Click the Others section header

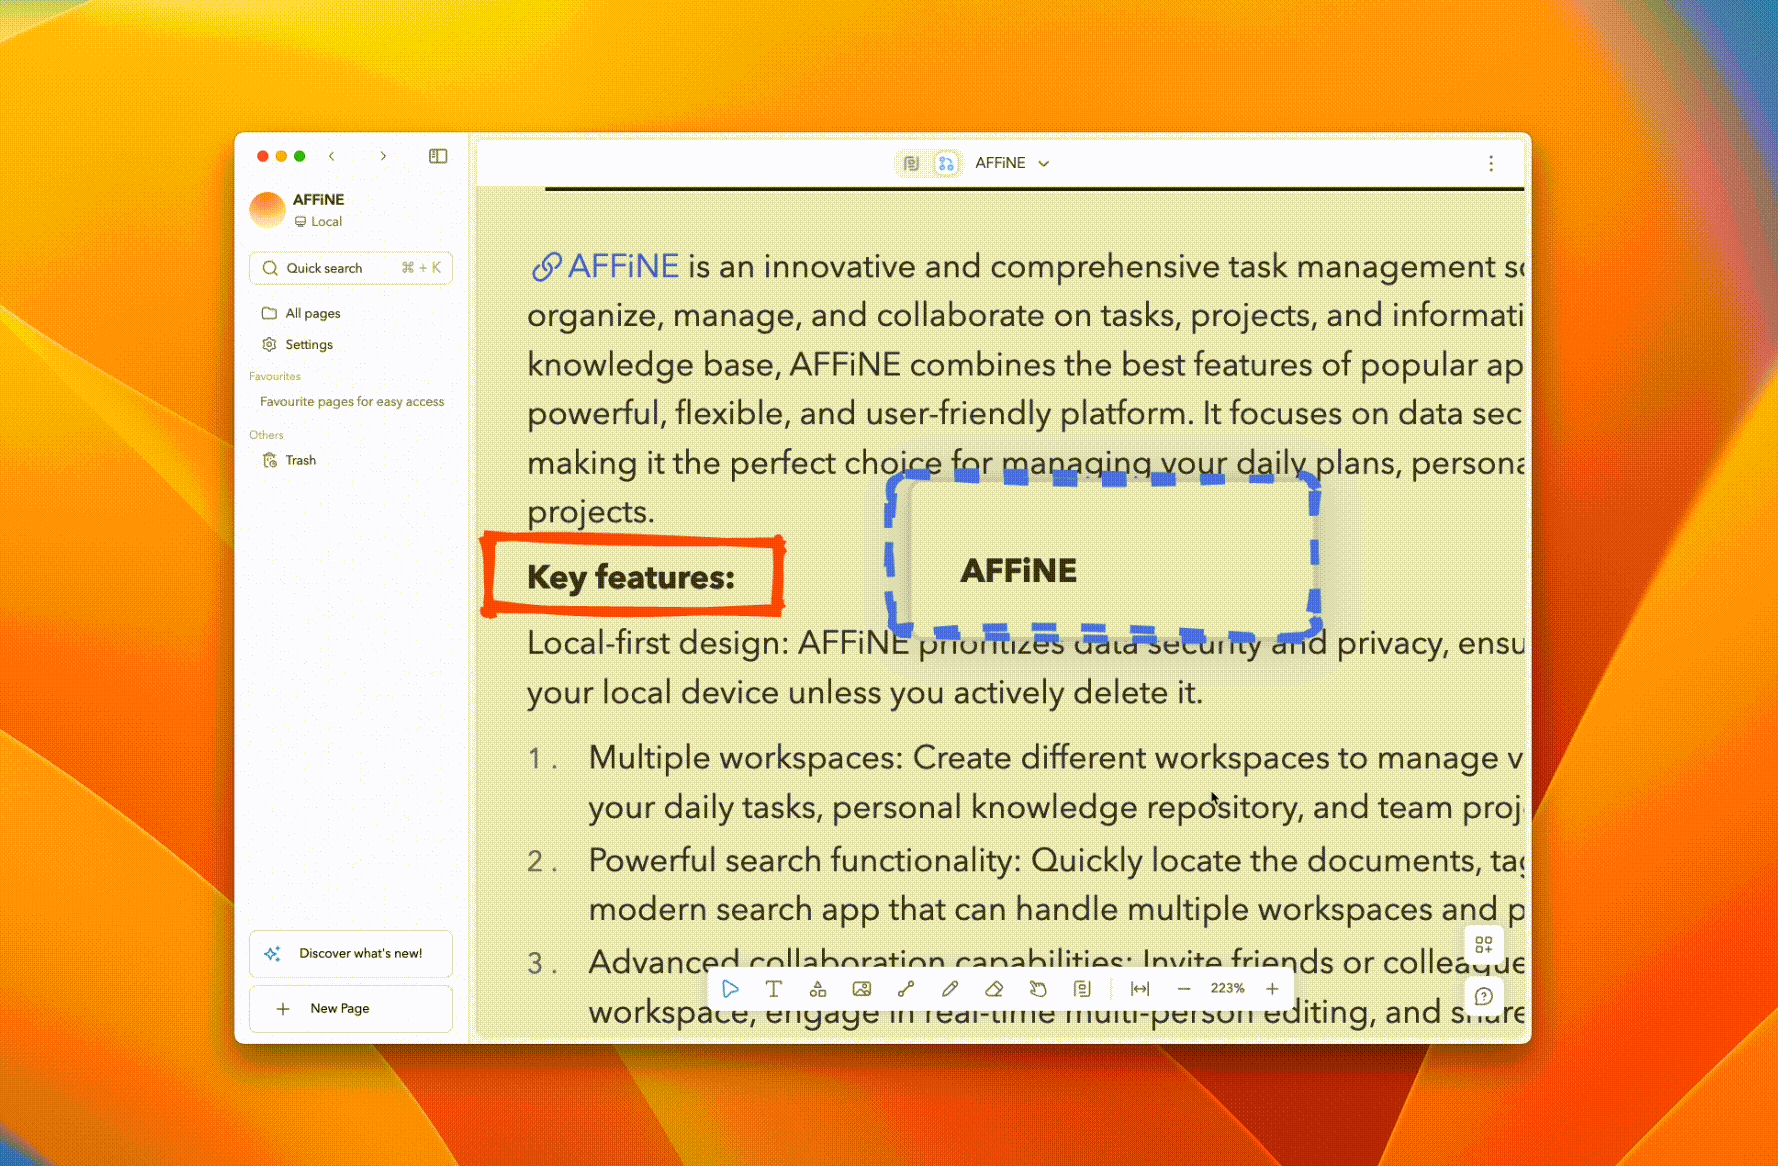(x=266, y=435)
